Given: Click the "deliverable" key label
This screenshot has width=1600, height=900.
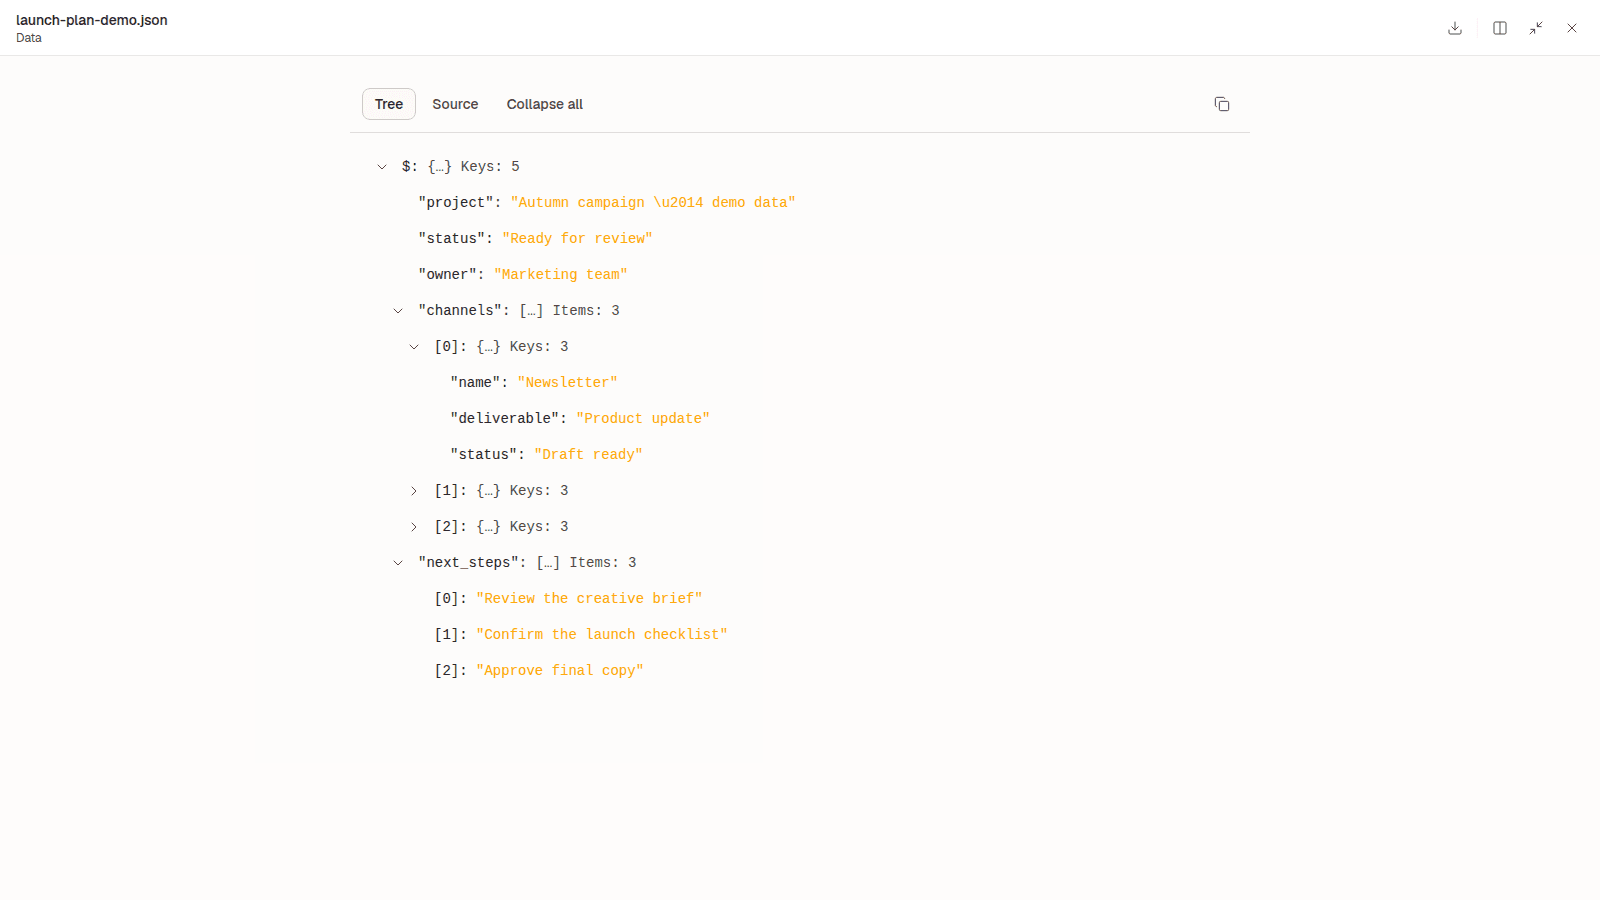Looking at the screenshot, I should (x=505, y=418).
